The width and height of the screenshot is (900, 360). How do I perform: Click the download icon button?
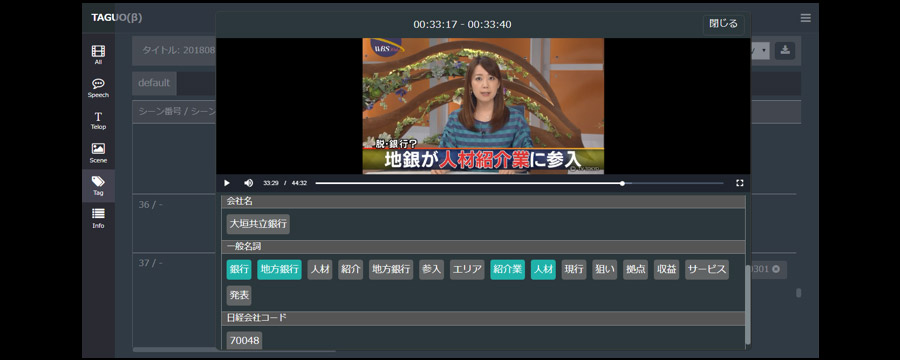pos(785,51)
